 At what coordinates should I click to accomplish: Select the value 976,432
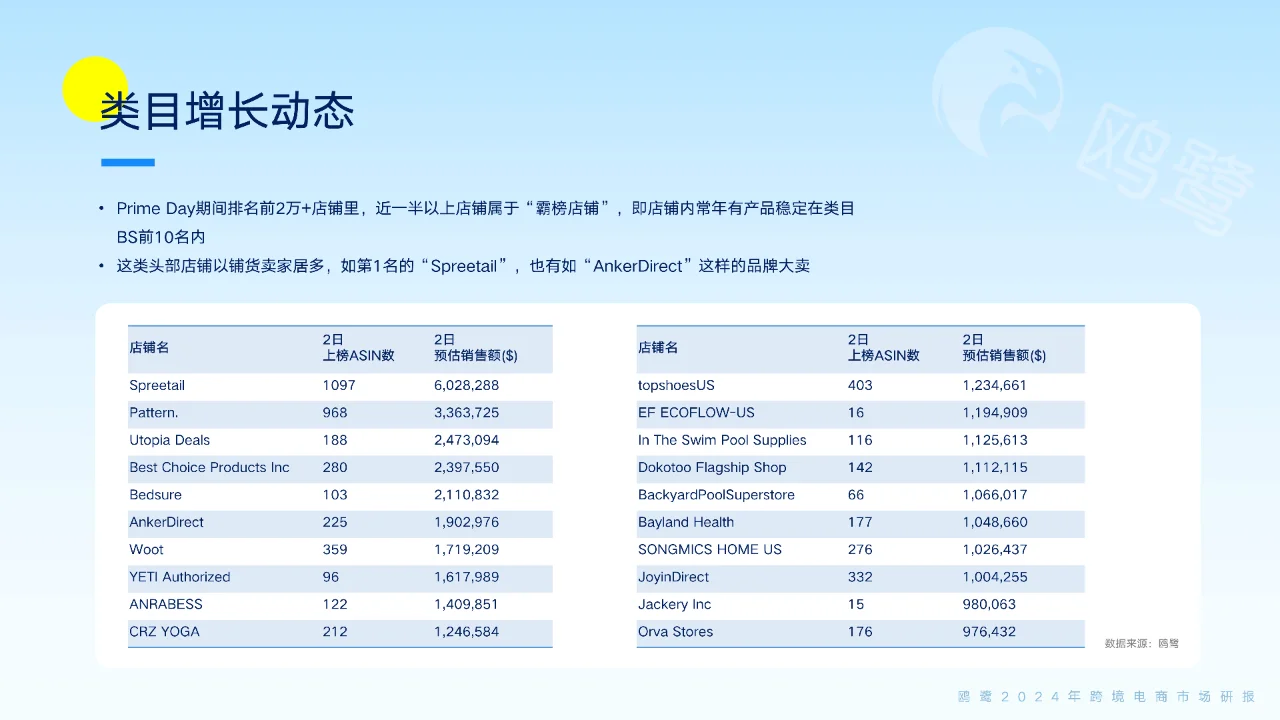990,631
